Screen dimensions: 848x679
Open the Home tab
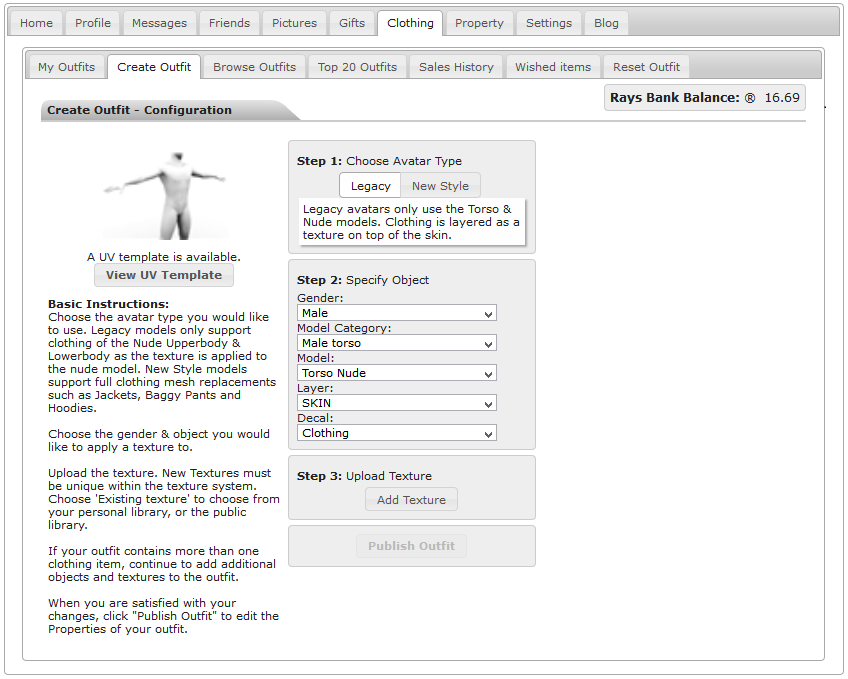pos(36,23)
